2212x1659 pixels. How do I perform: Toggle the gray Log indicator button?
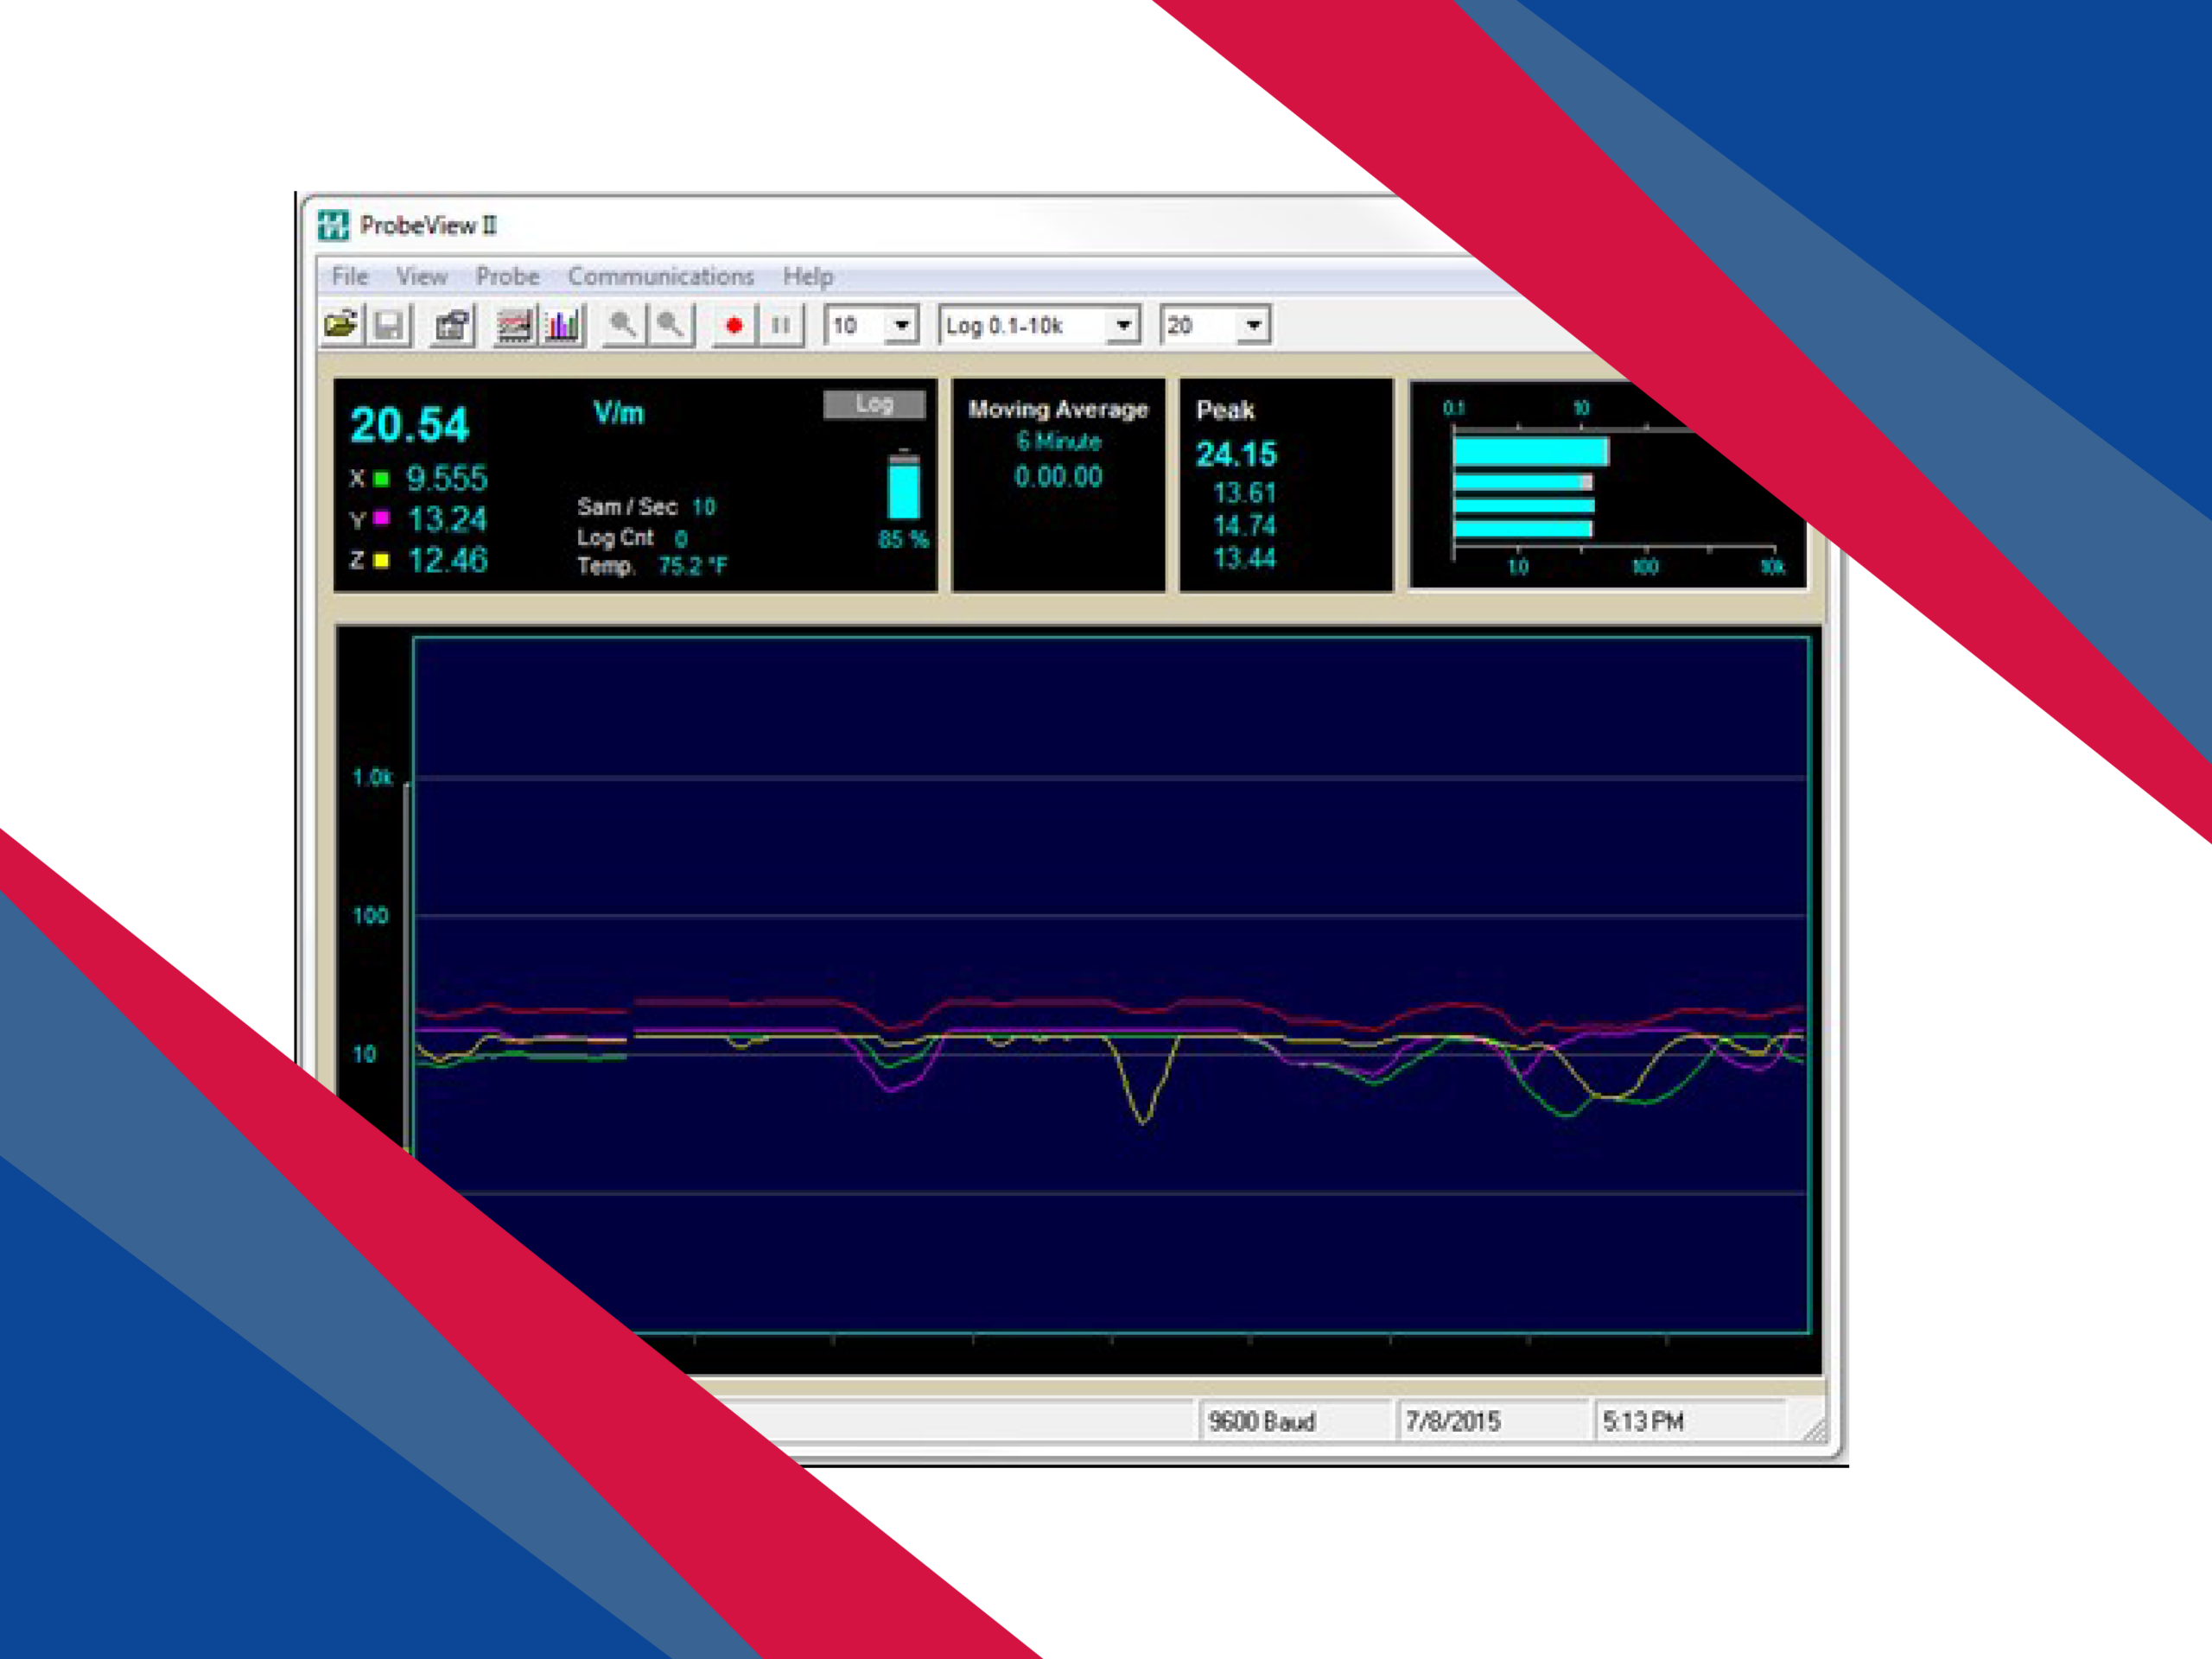tap(873, 404)
